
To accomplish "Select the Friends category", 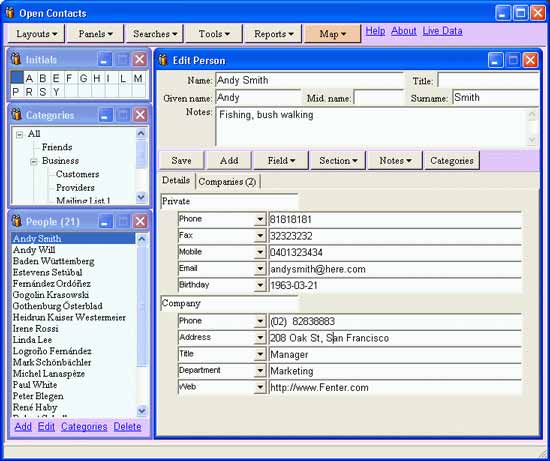I will pos(57,147).
